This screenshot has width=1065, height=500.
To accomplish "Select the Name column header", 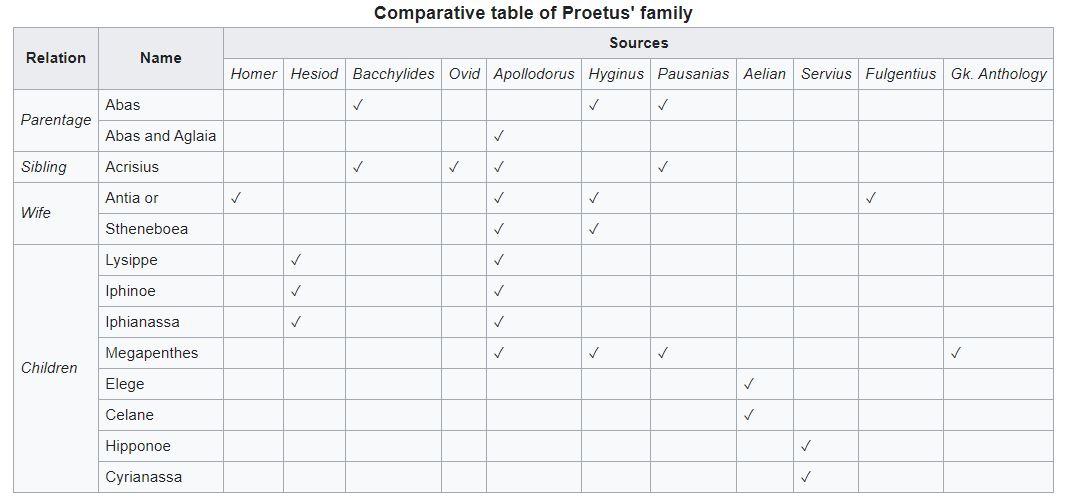I will (x=160, y=58).
